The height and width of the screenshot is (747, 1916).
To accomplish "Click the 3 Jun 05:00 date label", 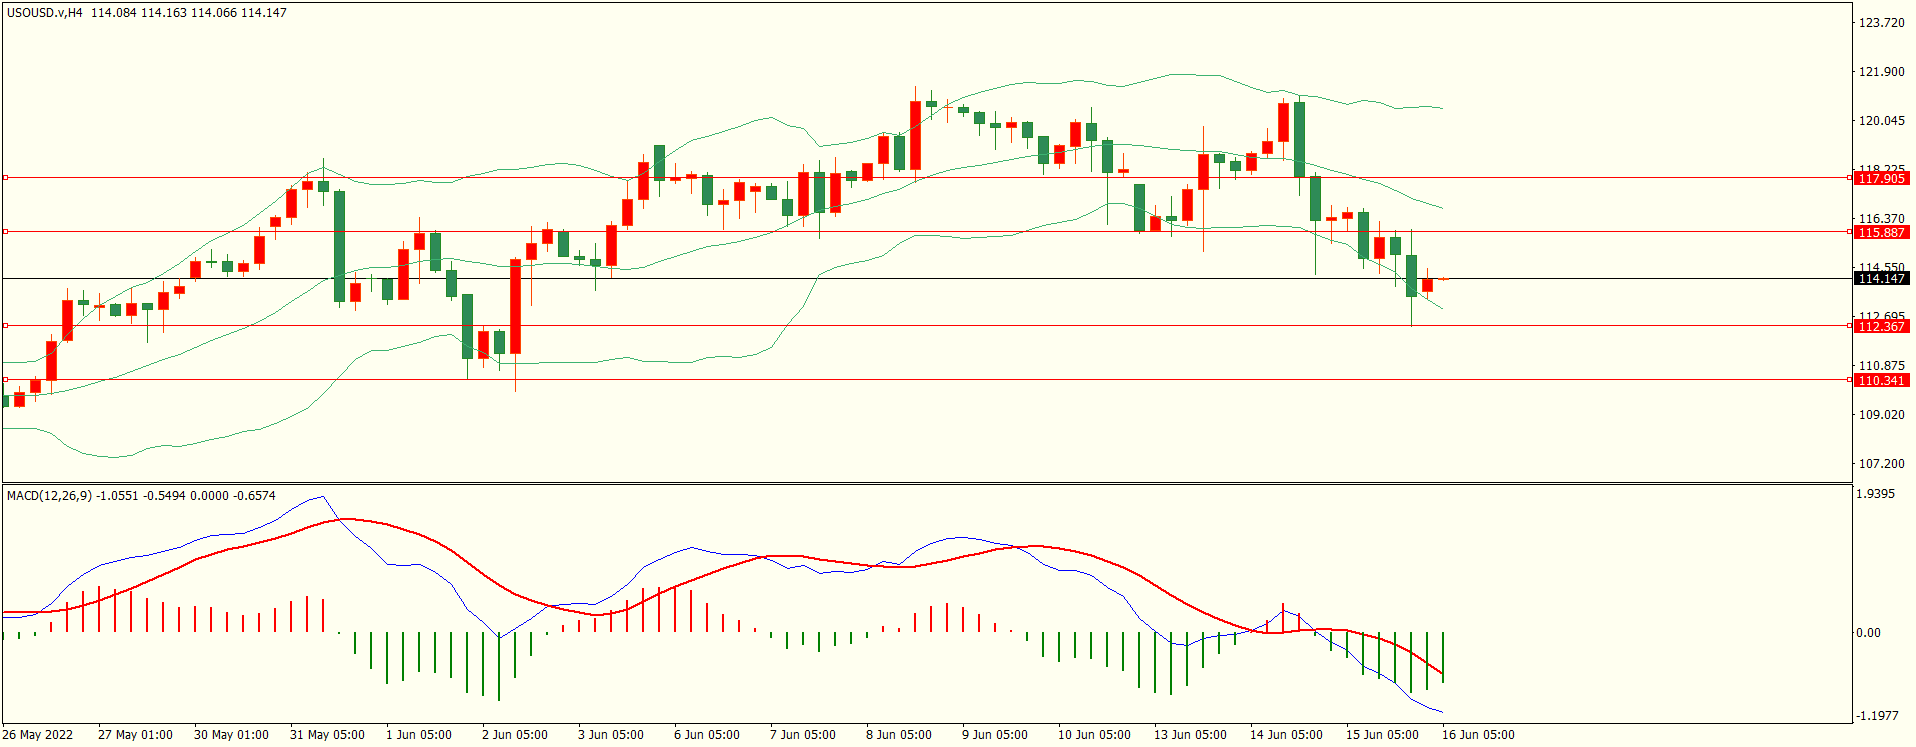I will pos(611,735).
